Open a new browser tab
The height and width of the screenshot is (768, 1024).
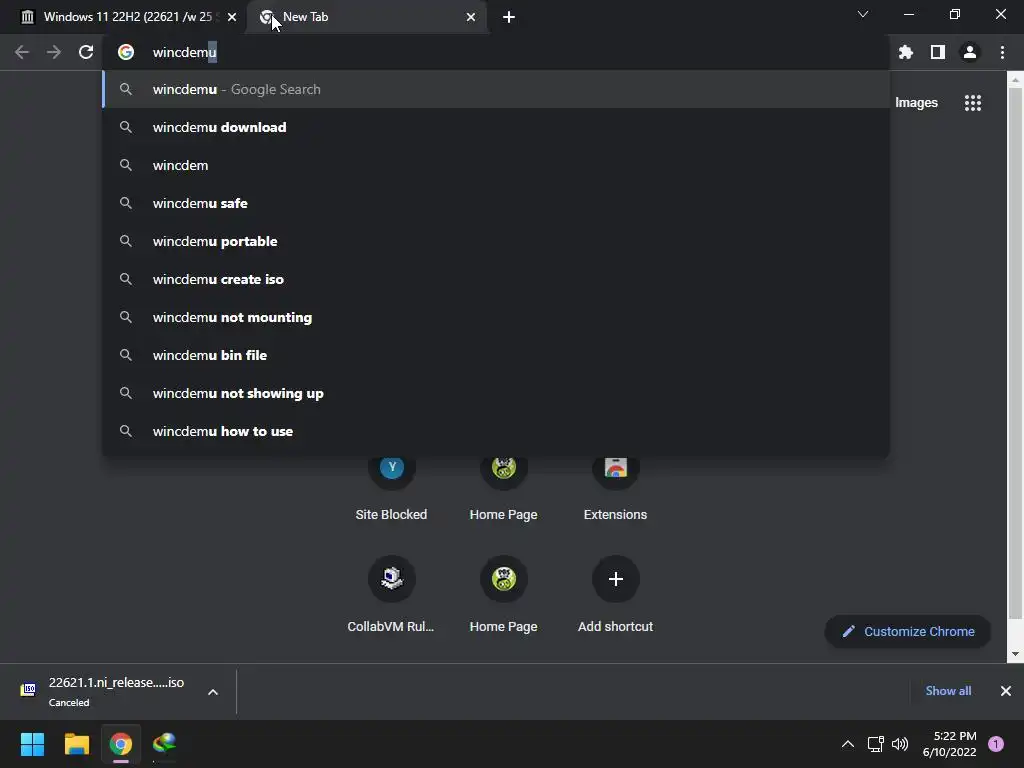(509, 17)
